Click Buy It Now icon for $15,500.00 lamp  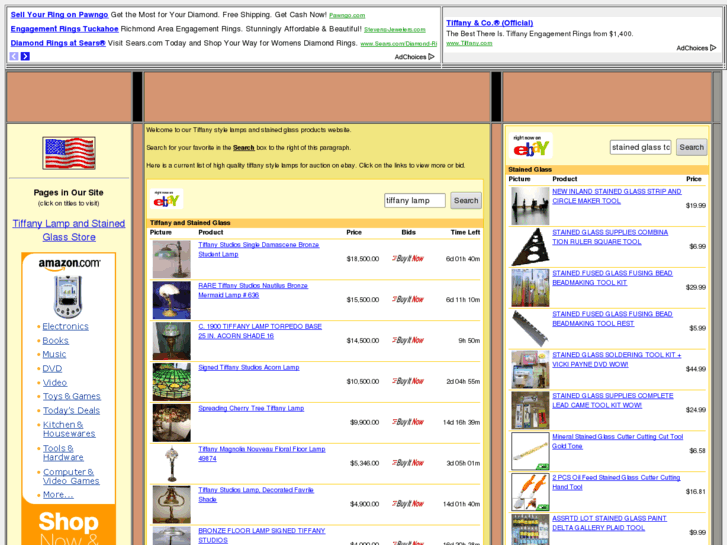(x=408, y=299)
